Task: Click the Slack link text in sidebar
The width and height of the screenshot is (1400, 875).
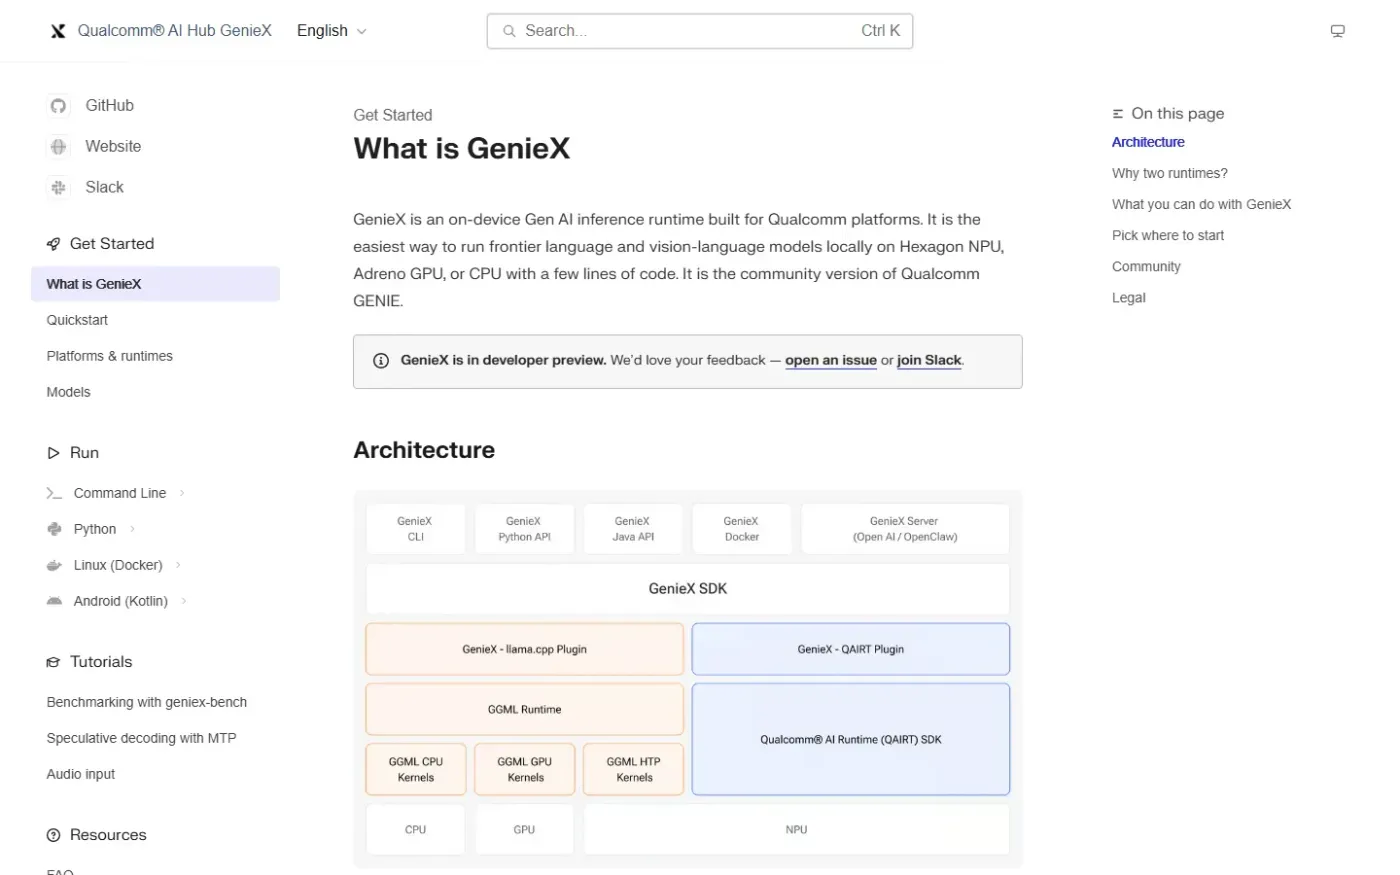Action: pyautogui.click(x=104, y=188)
